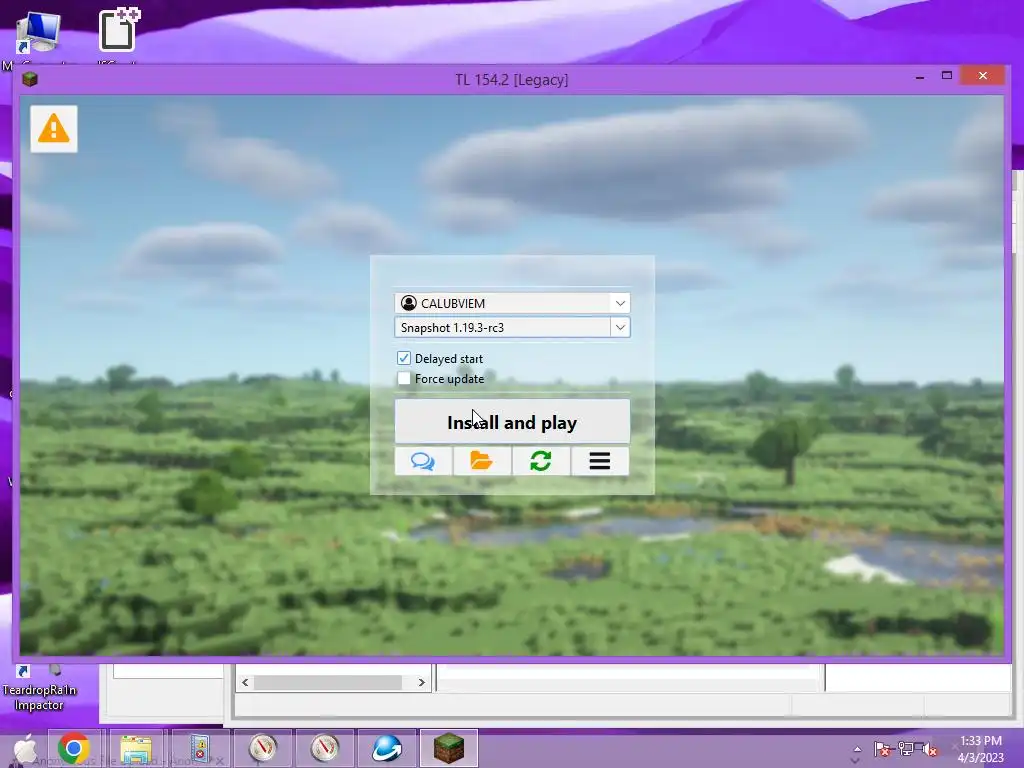
Task: Click the second Safari compass icon in the taskbar
Action: 325,748
